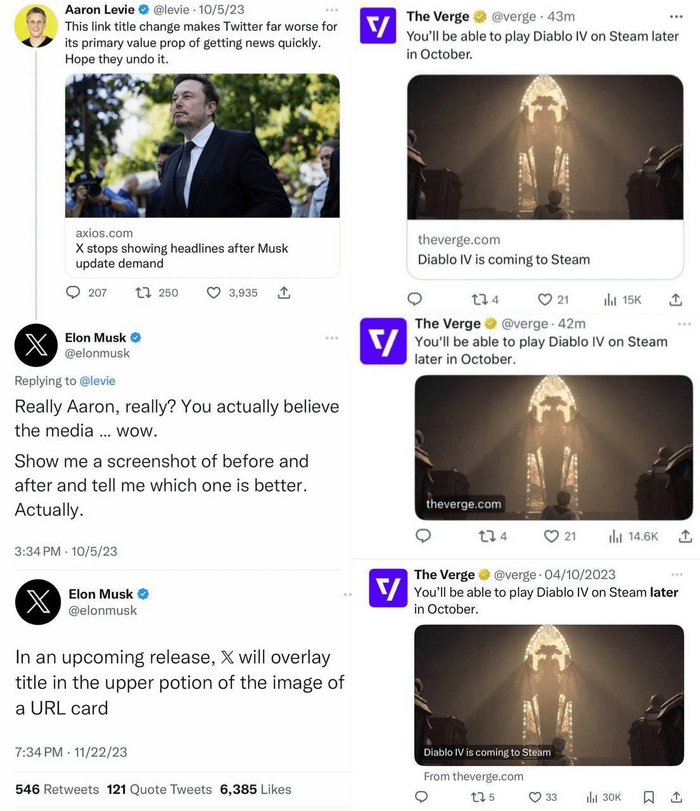Reply to Aaron Levie's tweet
The height and width of the screenshot is (811, 700).
pos(73,293)
